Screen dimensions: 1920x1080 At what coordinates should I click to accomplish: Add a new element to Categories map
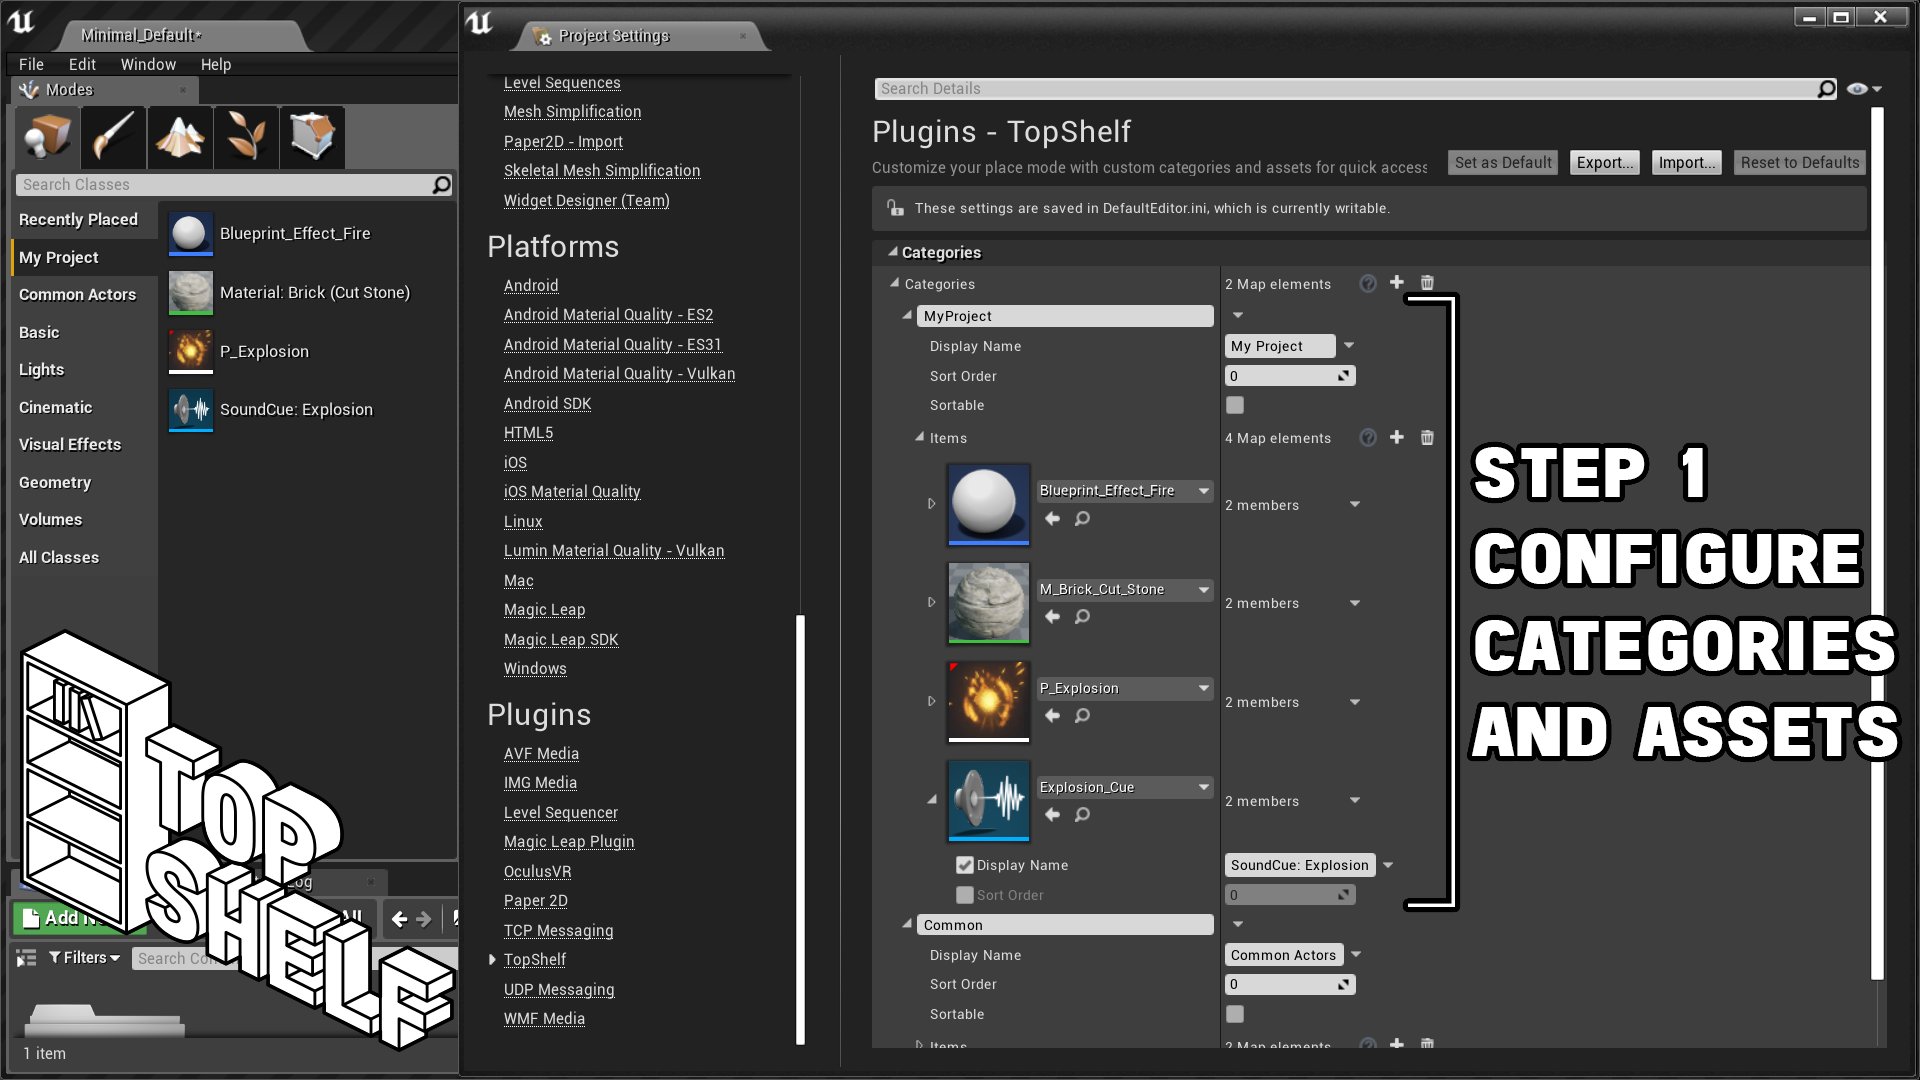coord(1397,283)
